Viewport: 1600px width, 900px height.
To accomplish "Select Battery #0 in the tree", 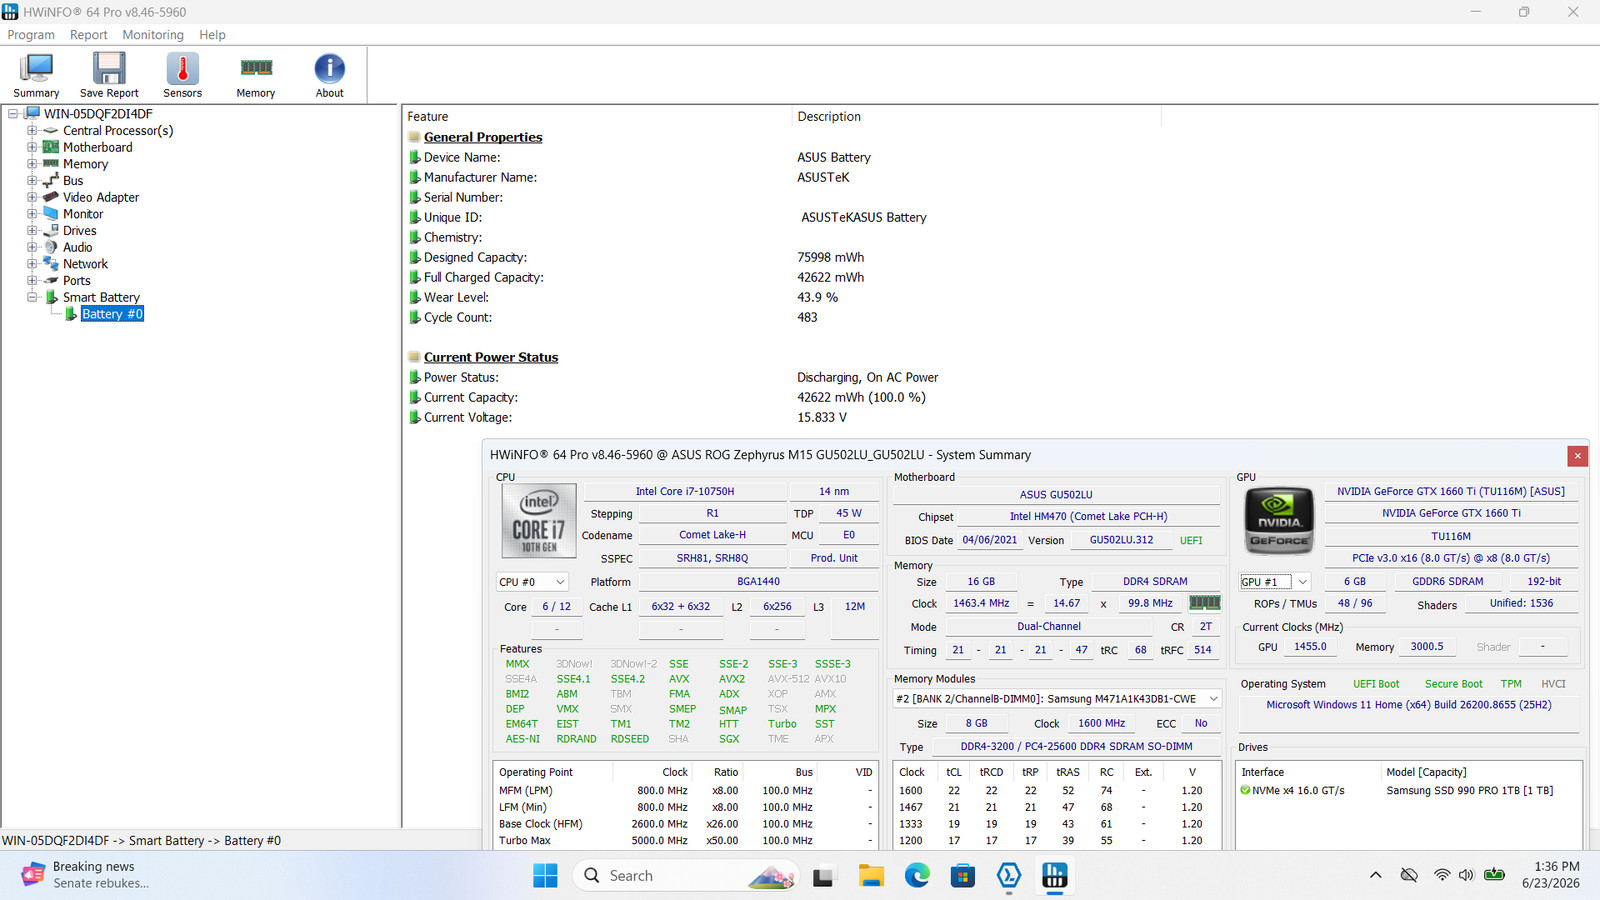I will coord(112,314).
